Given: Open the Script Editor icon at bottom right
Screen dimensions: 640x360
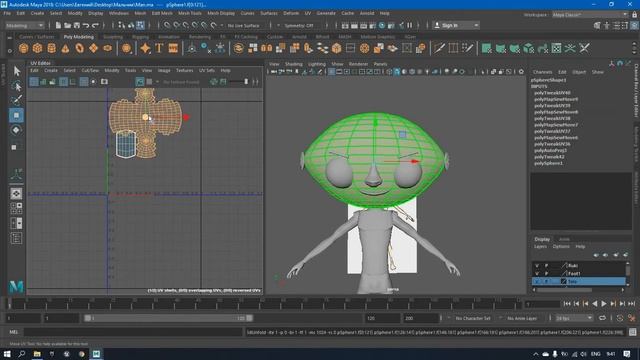Looking at the screenshot, I should point(633,332).
